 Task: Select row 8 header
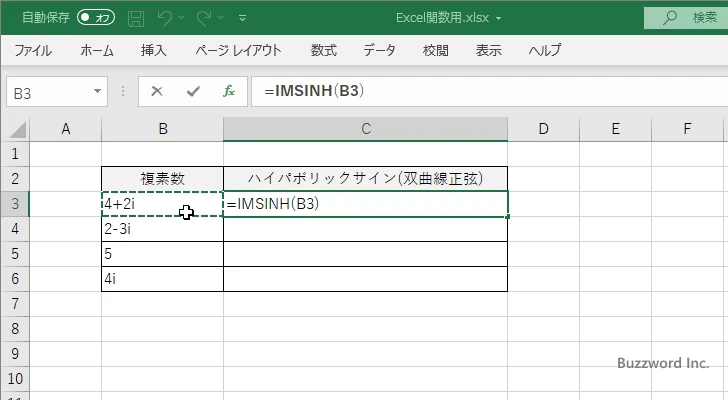click(15, 329)
